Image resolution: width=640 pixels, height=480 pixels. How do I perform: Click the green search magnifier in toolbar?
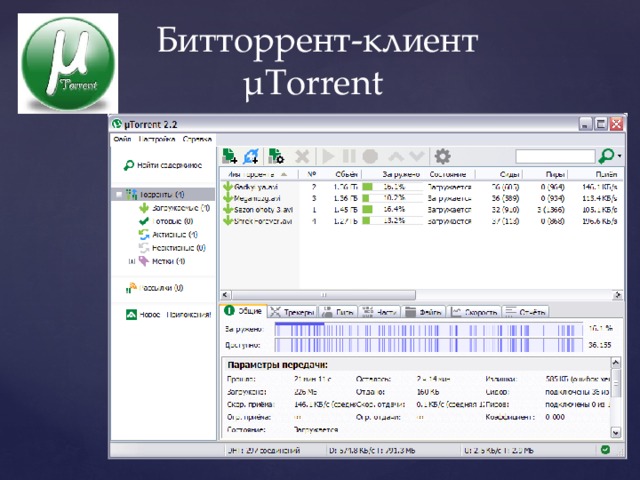(x=606, y=156)
